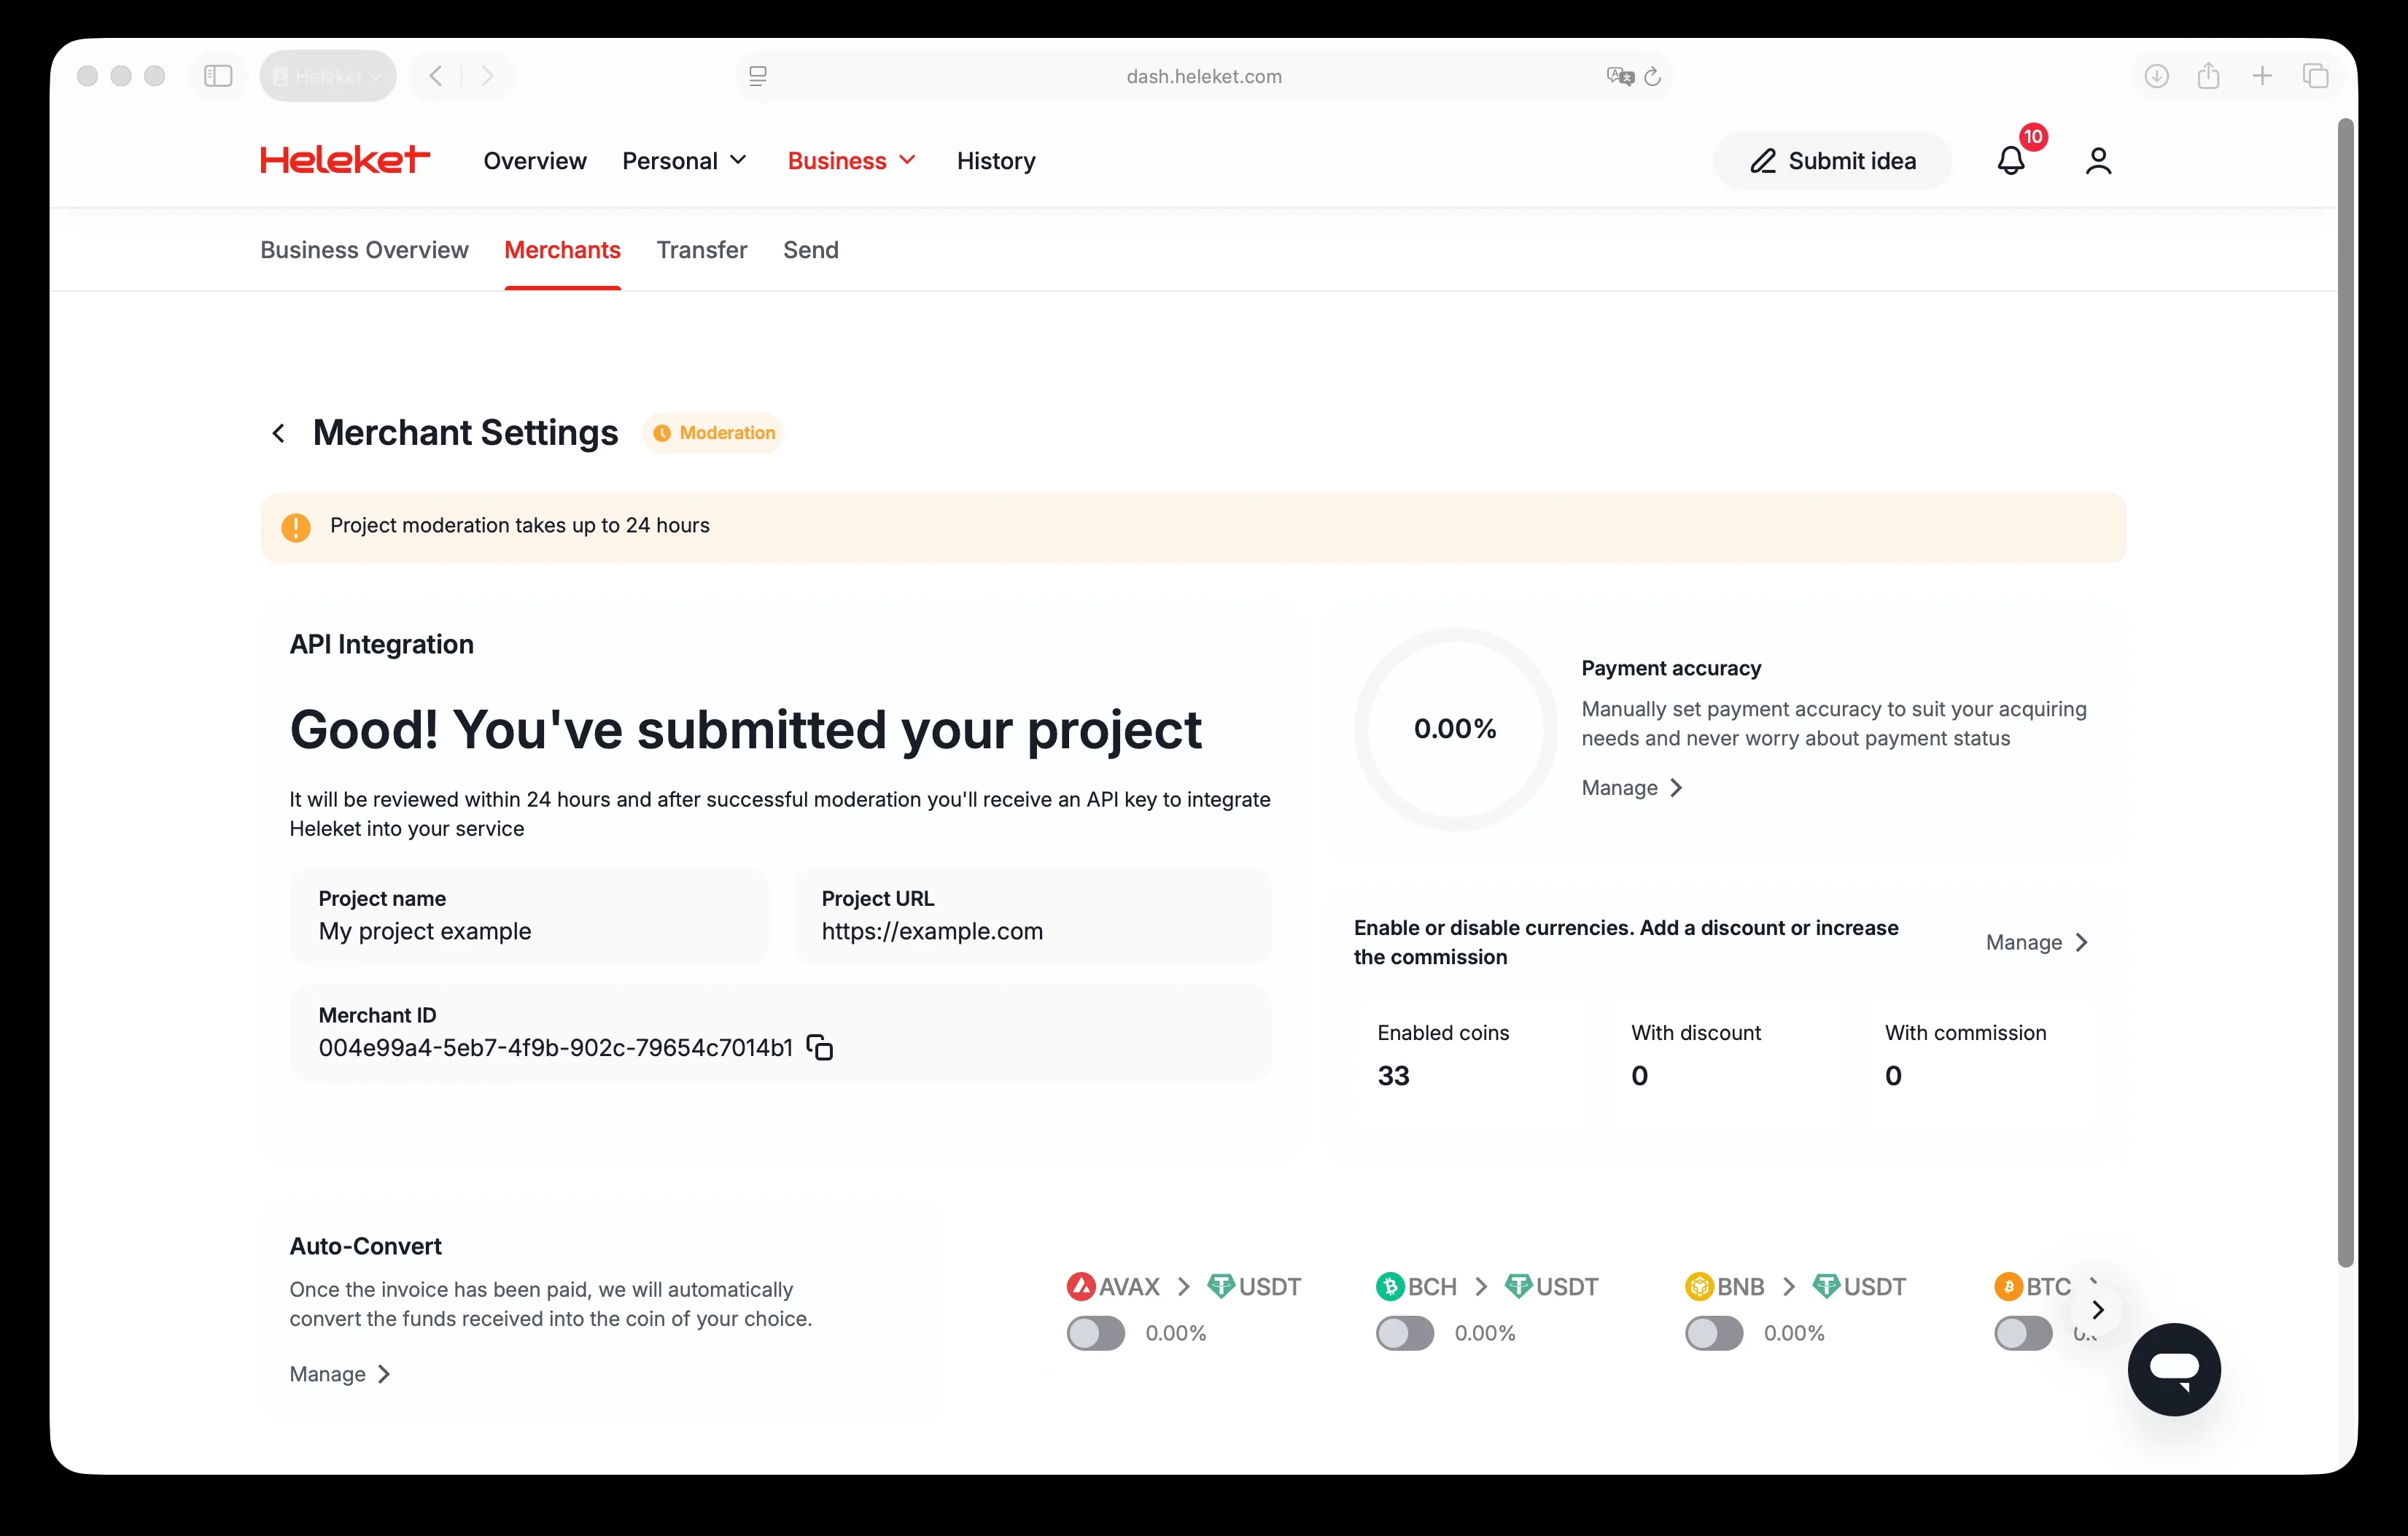Go back using Merchant Settings arrow
Screen dimensions: 2408x1536
click(x=279, y=433)
